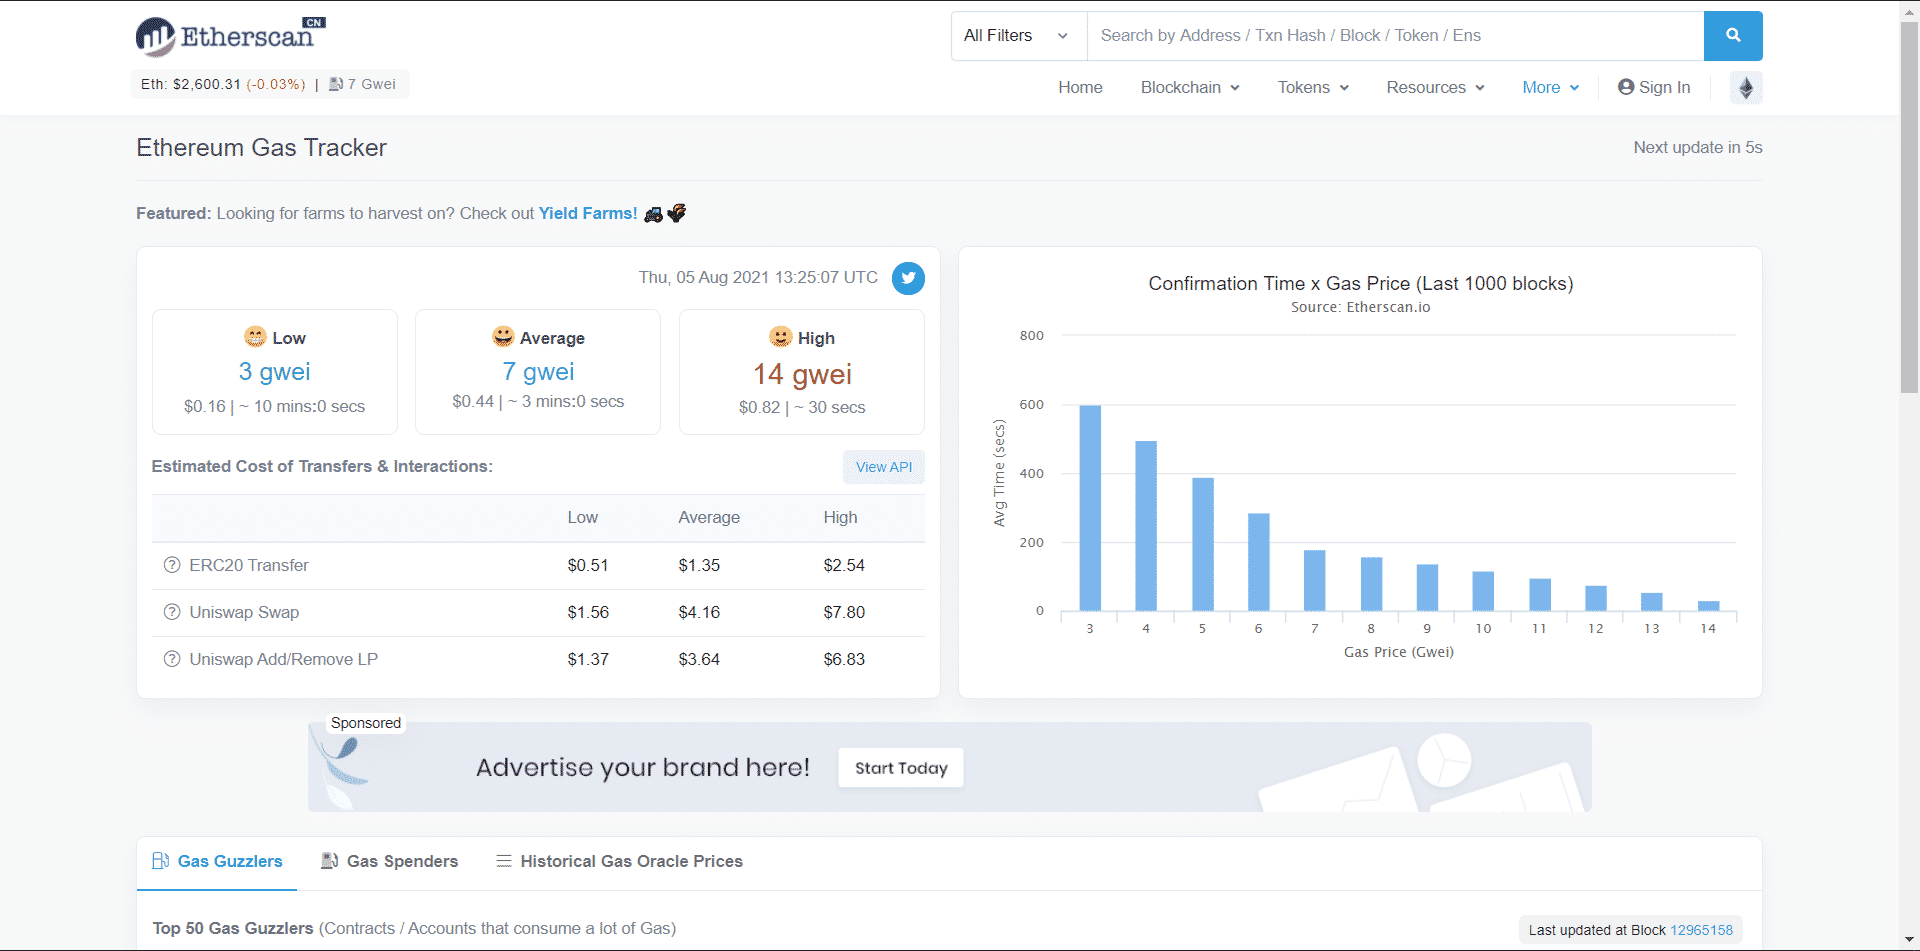Share gas prices via Twitter icon
Screen dimensions: 1920x951
click(x=908, y=278)
